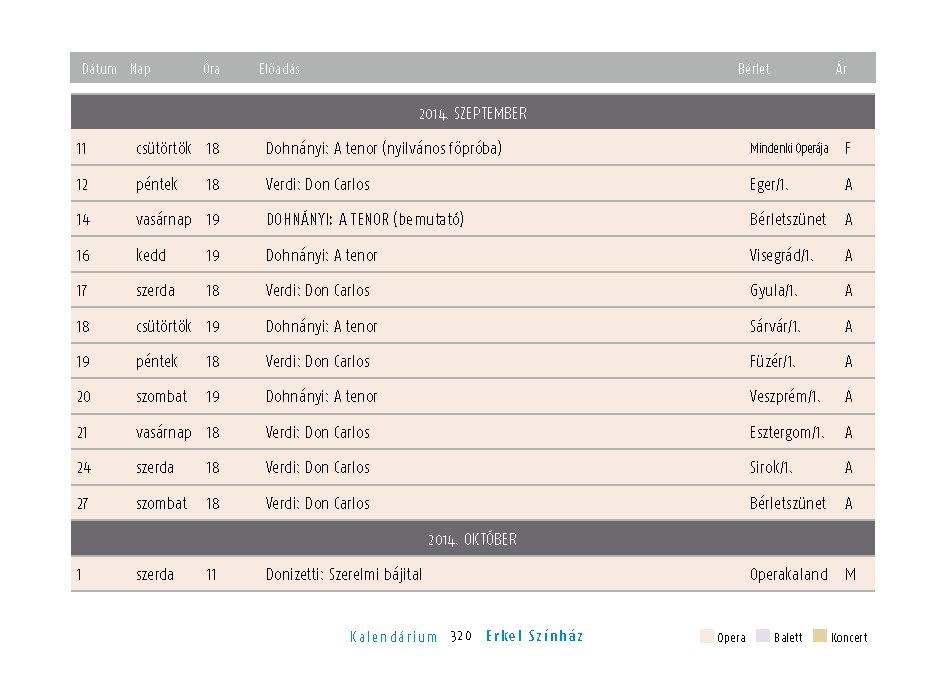Click the "Eger/1." subscription cell
This screenshot has height=680, width=945.
[769, 184]
